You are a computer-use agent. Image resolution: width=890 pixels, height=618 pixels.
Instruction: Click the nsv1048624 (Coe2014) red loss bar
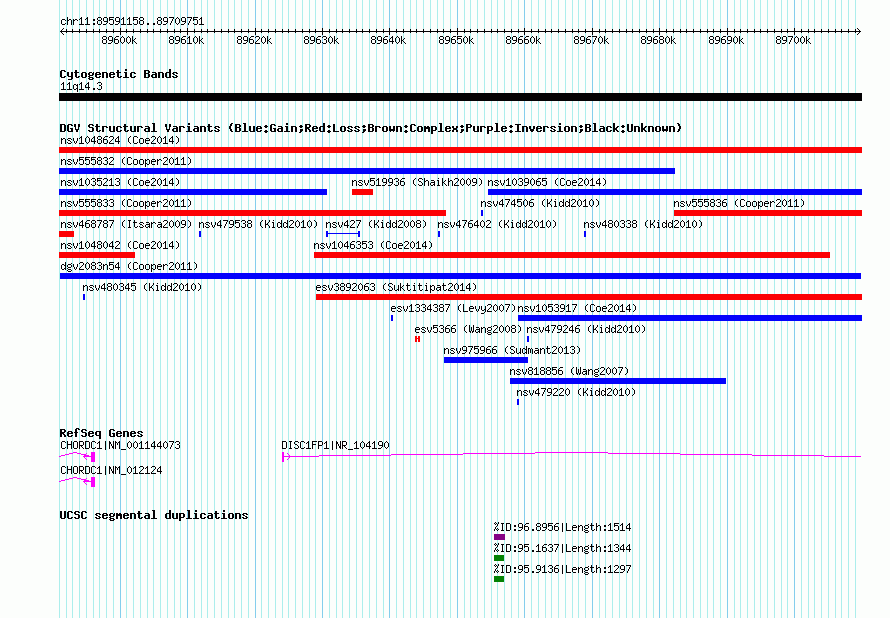click(x=460, y=150)
